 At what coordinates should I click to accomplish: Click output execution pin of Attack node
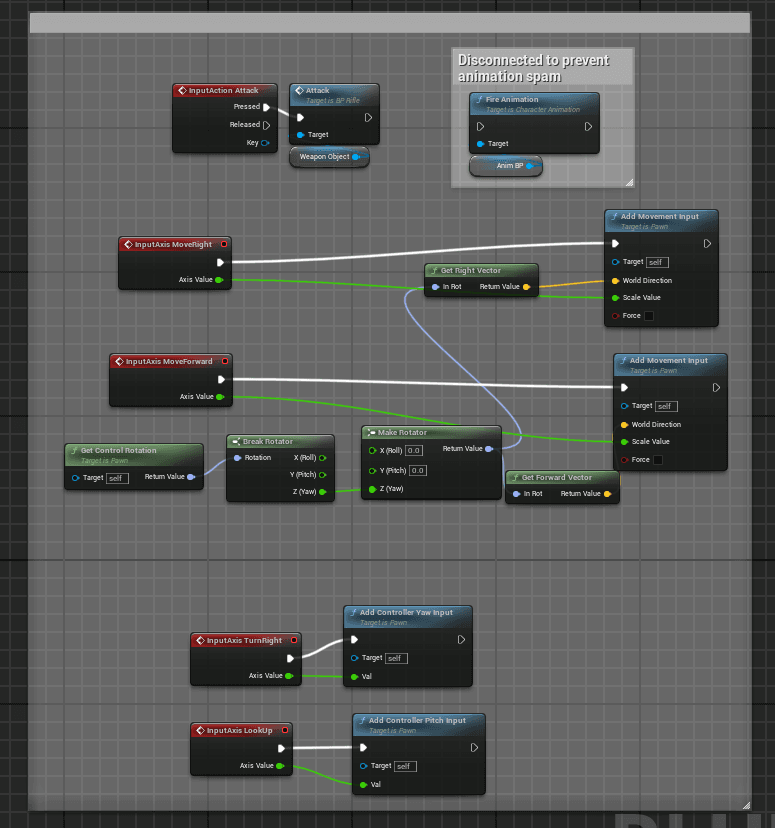[x=368, y=118]
